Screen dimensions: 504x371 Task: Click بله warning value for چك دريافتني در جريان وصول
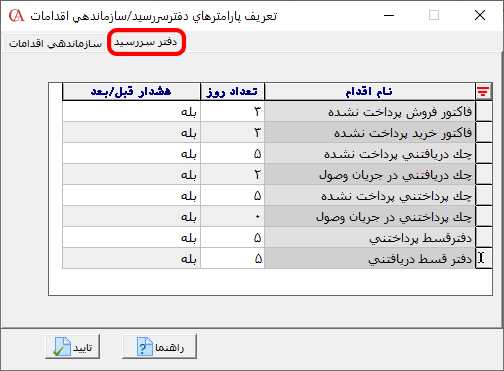coord(131,174)
